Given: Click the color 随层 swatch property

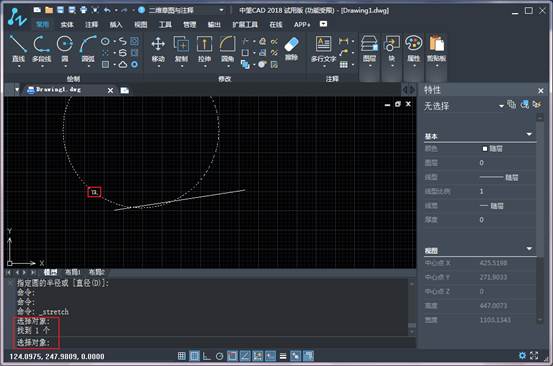Looking at the screenshot, I should (492, 149).
